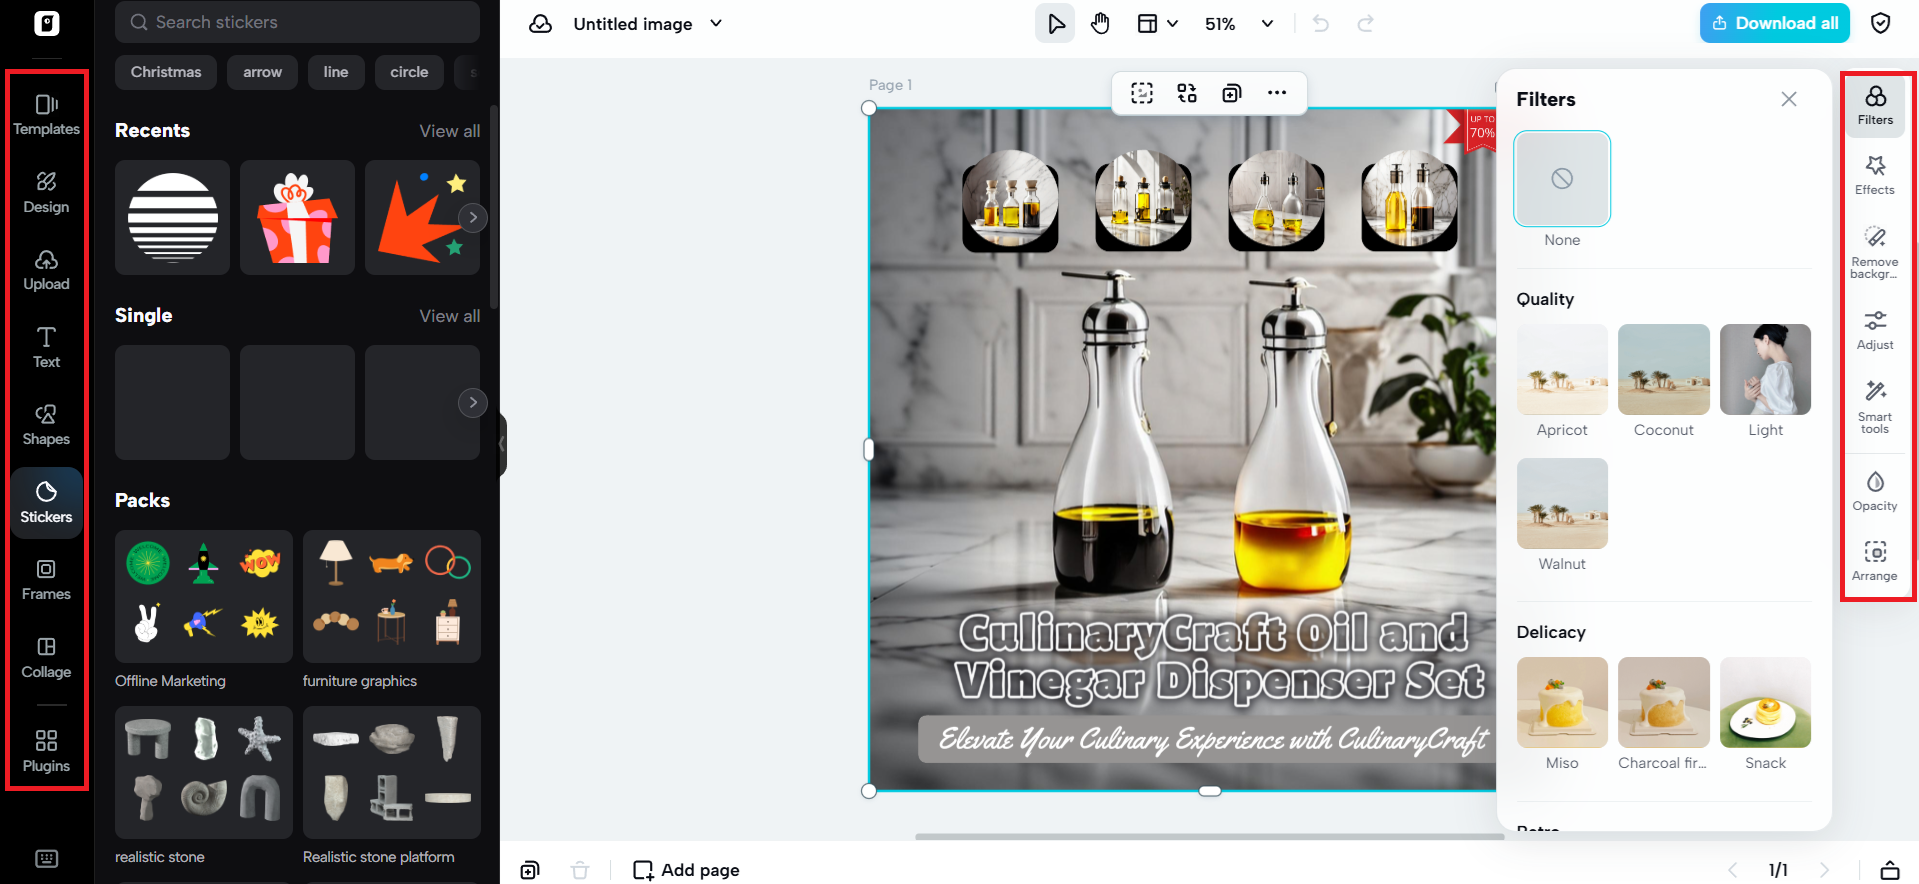Open the Collage tab in sidebar
This screenshot has width=1919, height=884.
tap(46, 658)
